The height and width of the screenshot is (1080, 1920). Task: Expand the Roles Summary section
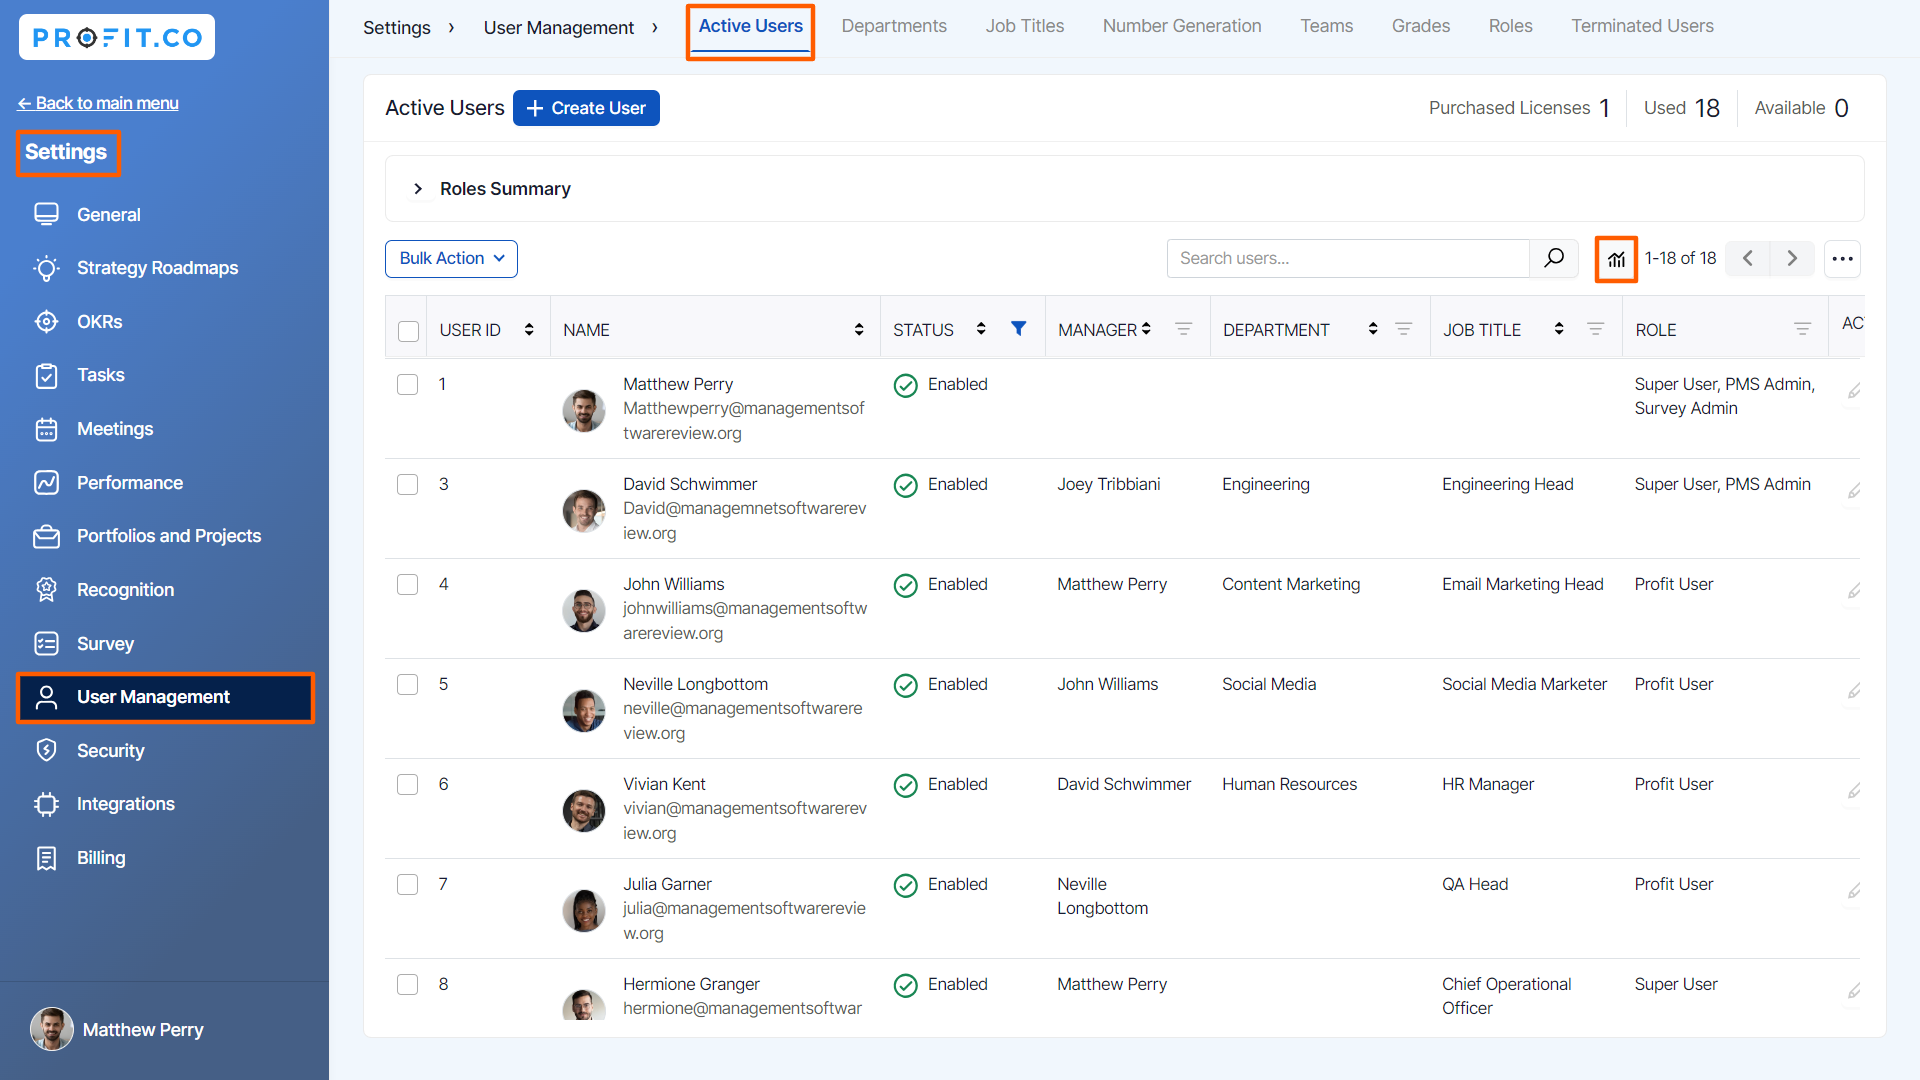coord(418,189)
